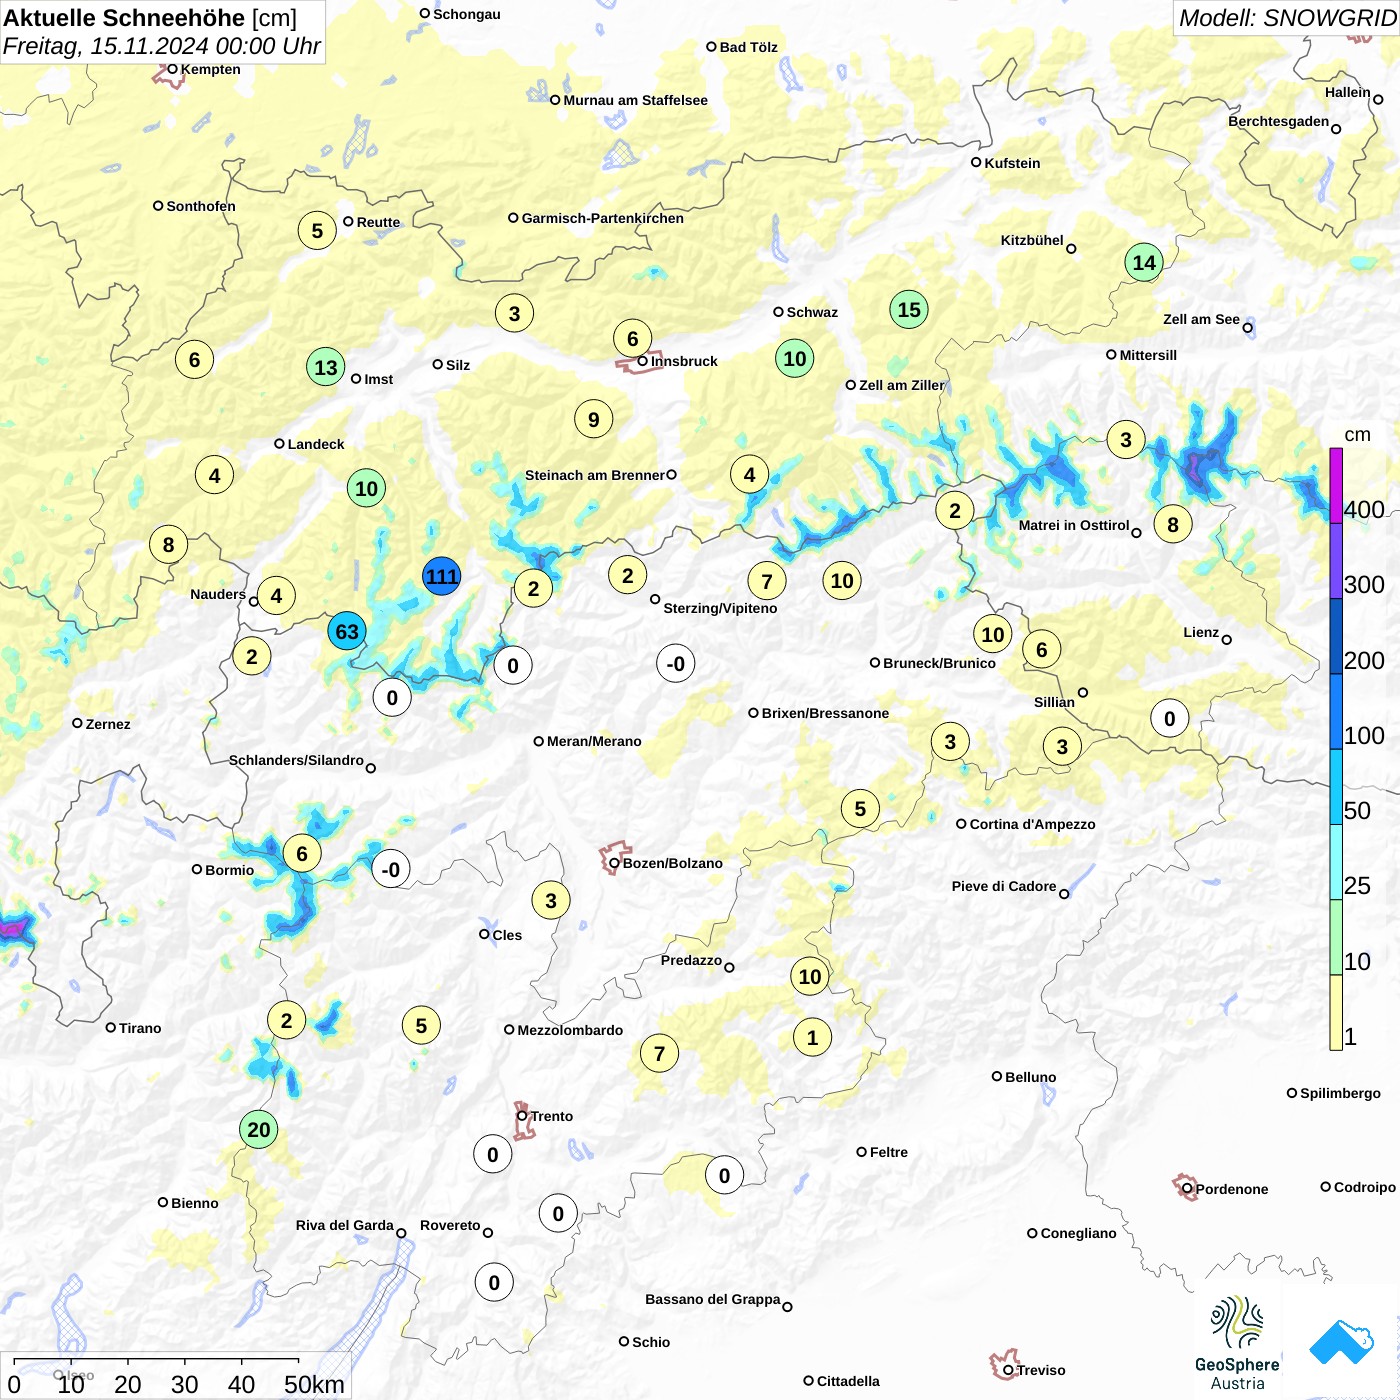
Task: Click the 15 cm marker east of Schwaz
Action: tap(909, 310)
